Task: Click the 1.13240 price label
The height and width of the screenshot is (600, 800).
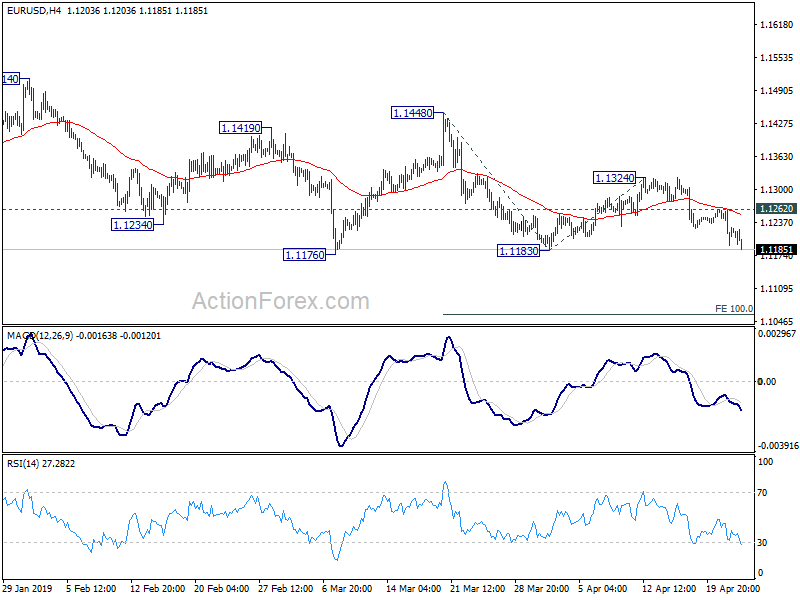Action: (615, 178)
